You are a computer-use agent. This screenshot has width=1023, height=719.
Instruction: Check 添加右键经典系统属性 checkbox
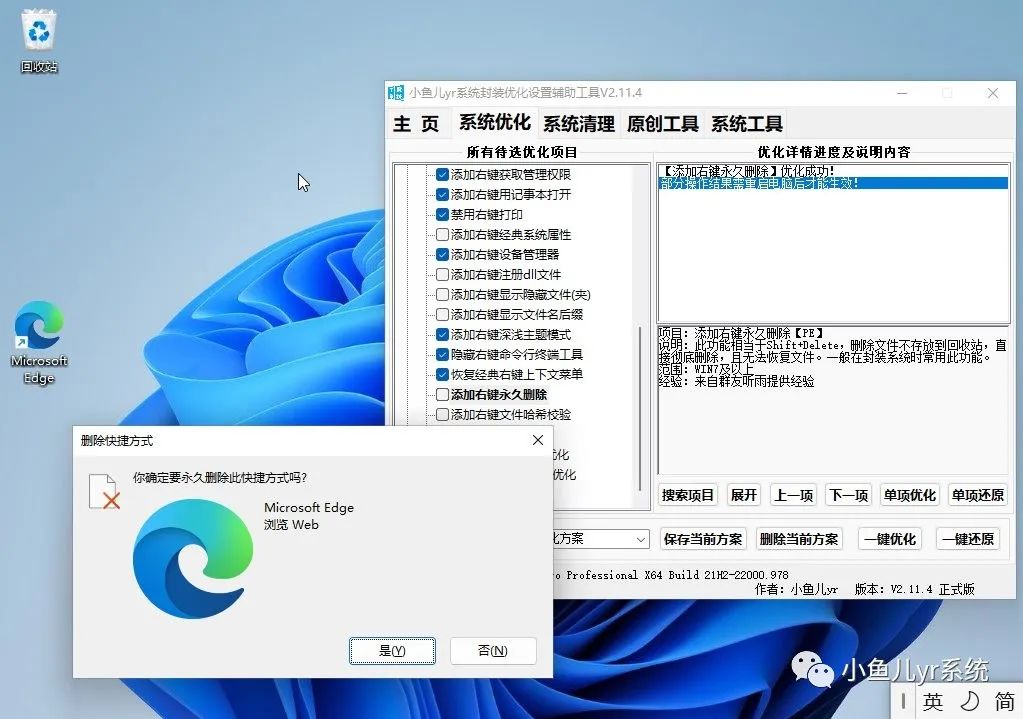[x=442, y=234]
